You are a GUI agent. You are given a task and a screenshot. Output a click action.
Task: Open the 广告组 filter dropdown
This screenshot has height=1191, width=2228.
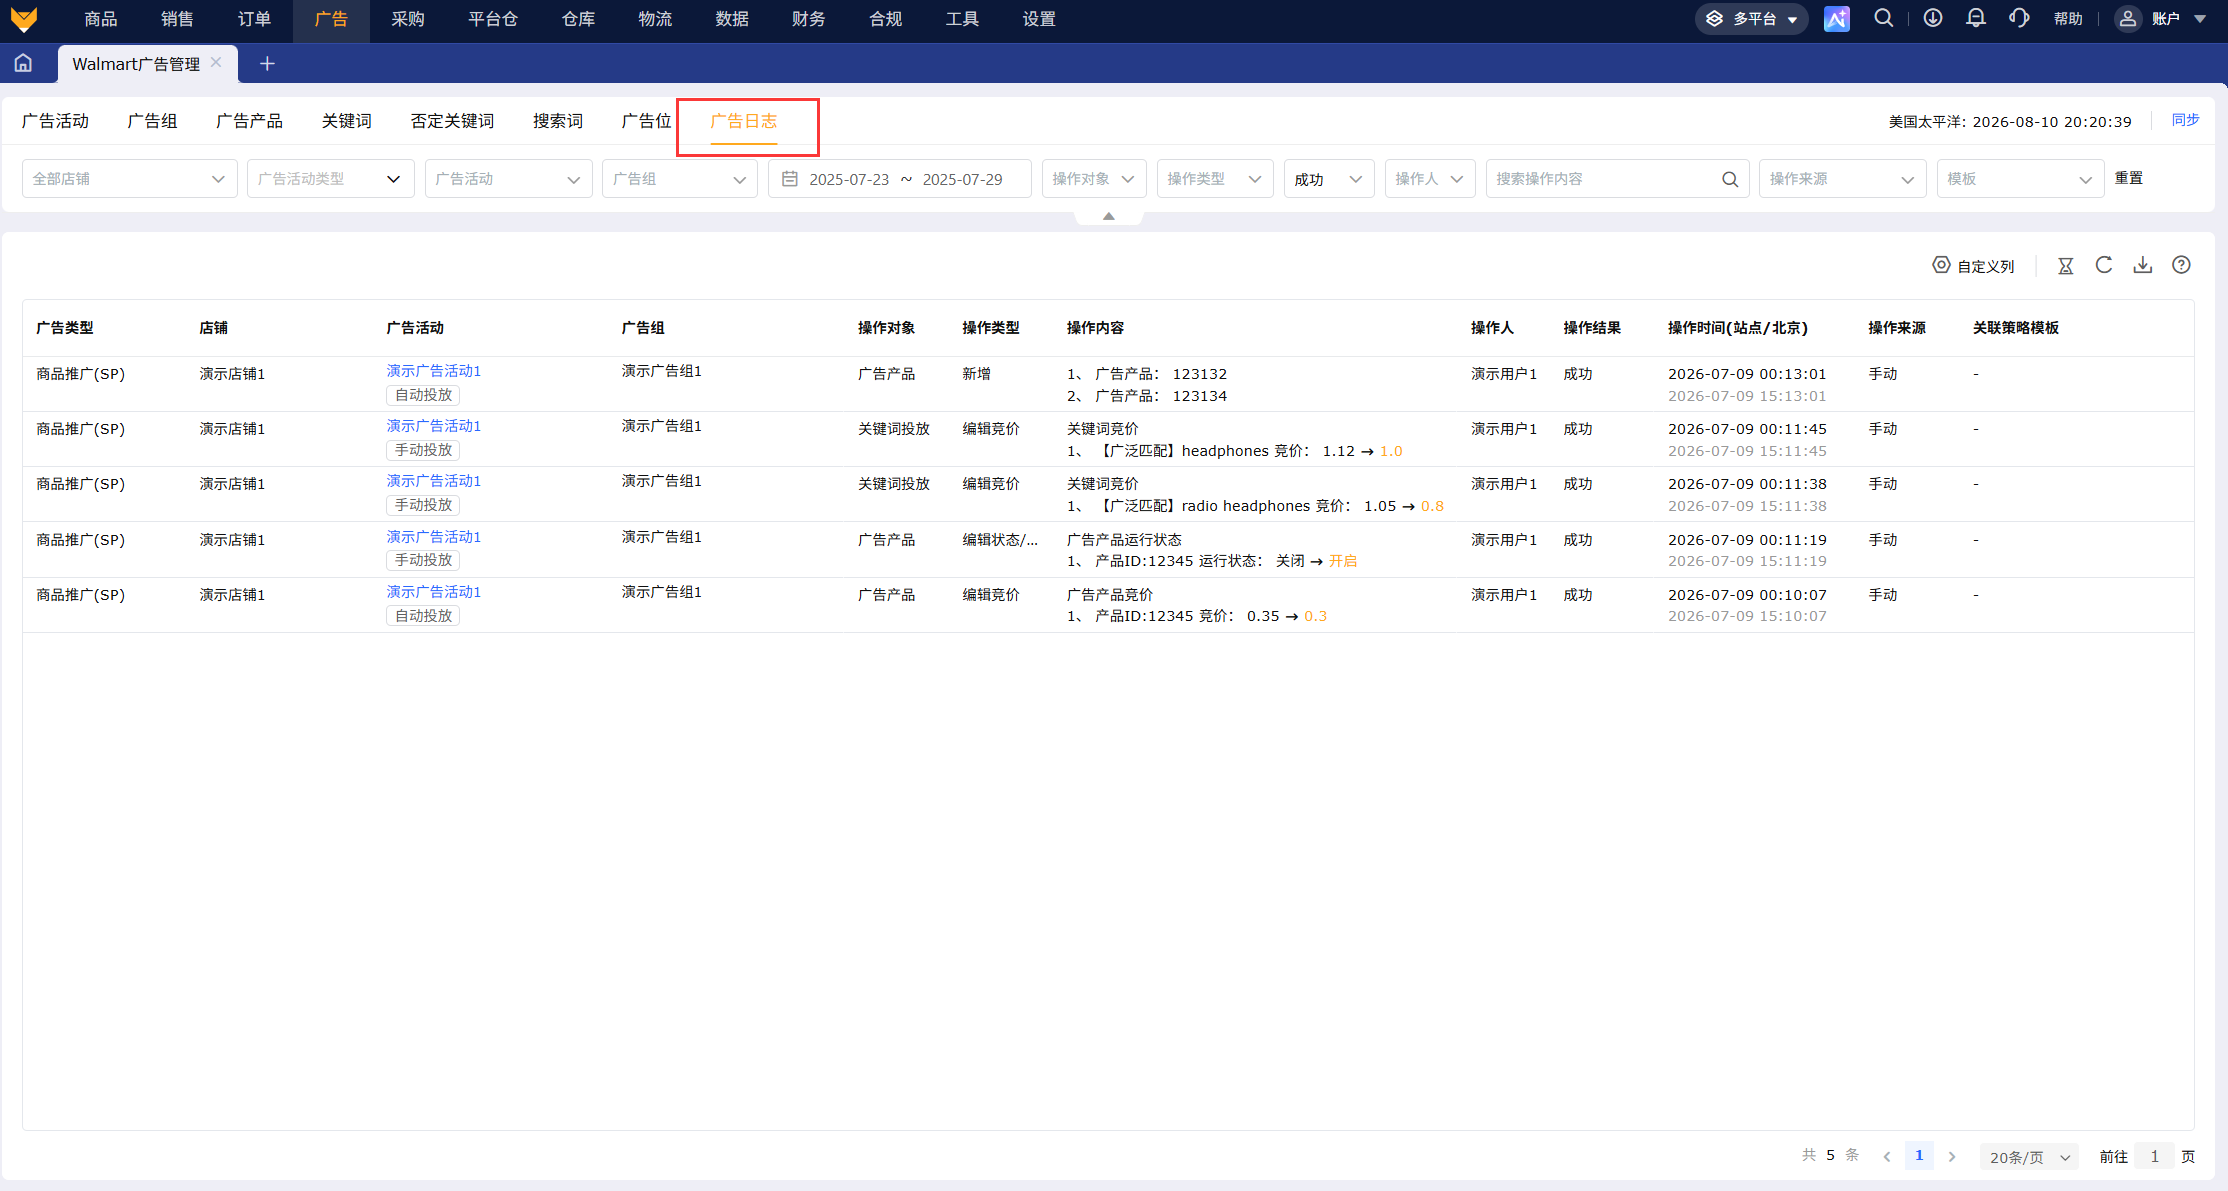[680, 179]
